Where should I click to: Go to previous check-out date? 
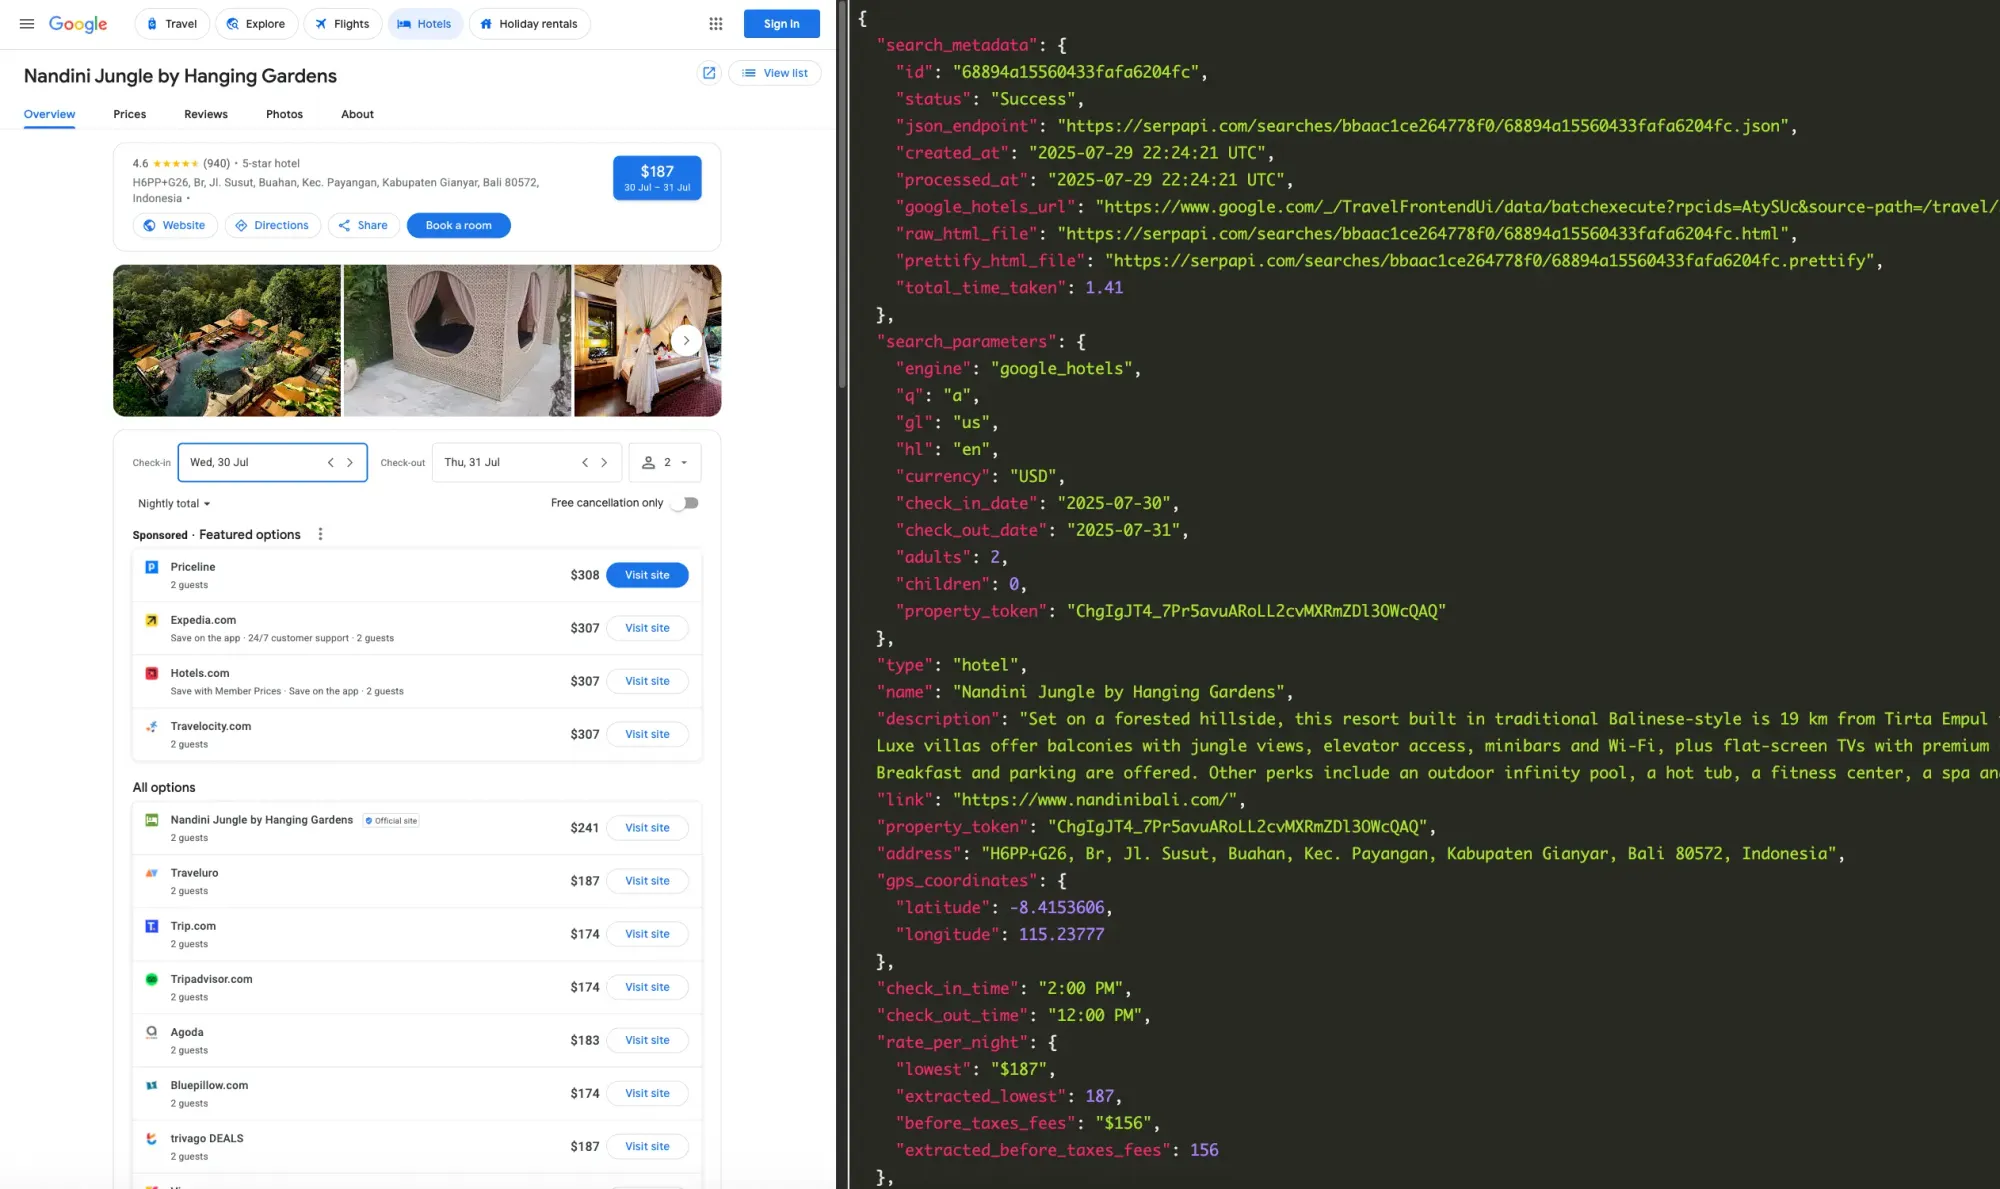coord(585,463)
